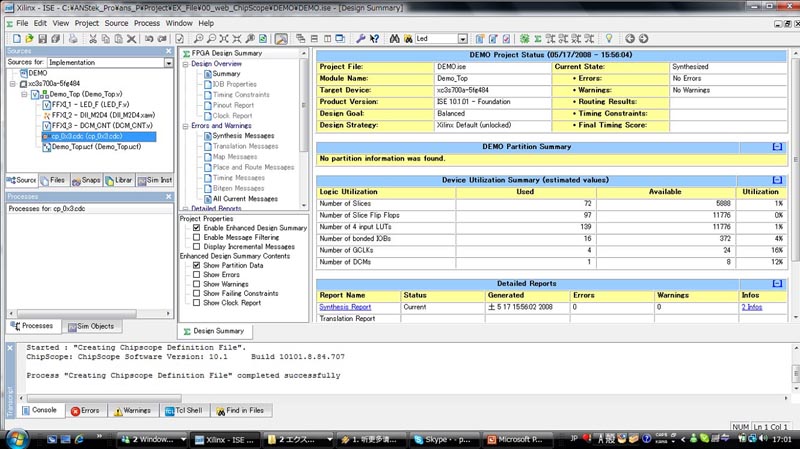This screenshot has height=449, width=800.
Task: Click the Zoom Out magnifier icon
Action: [211, 39]
